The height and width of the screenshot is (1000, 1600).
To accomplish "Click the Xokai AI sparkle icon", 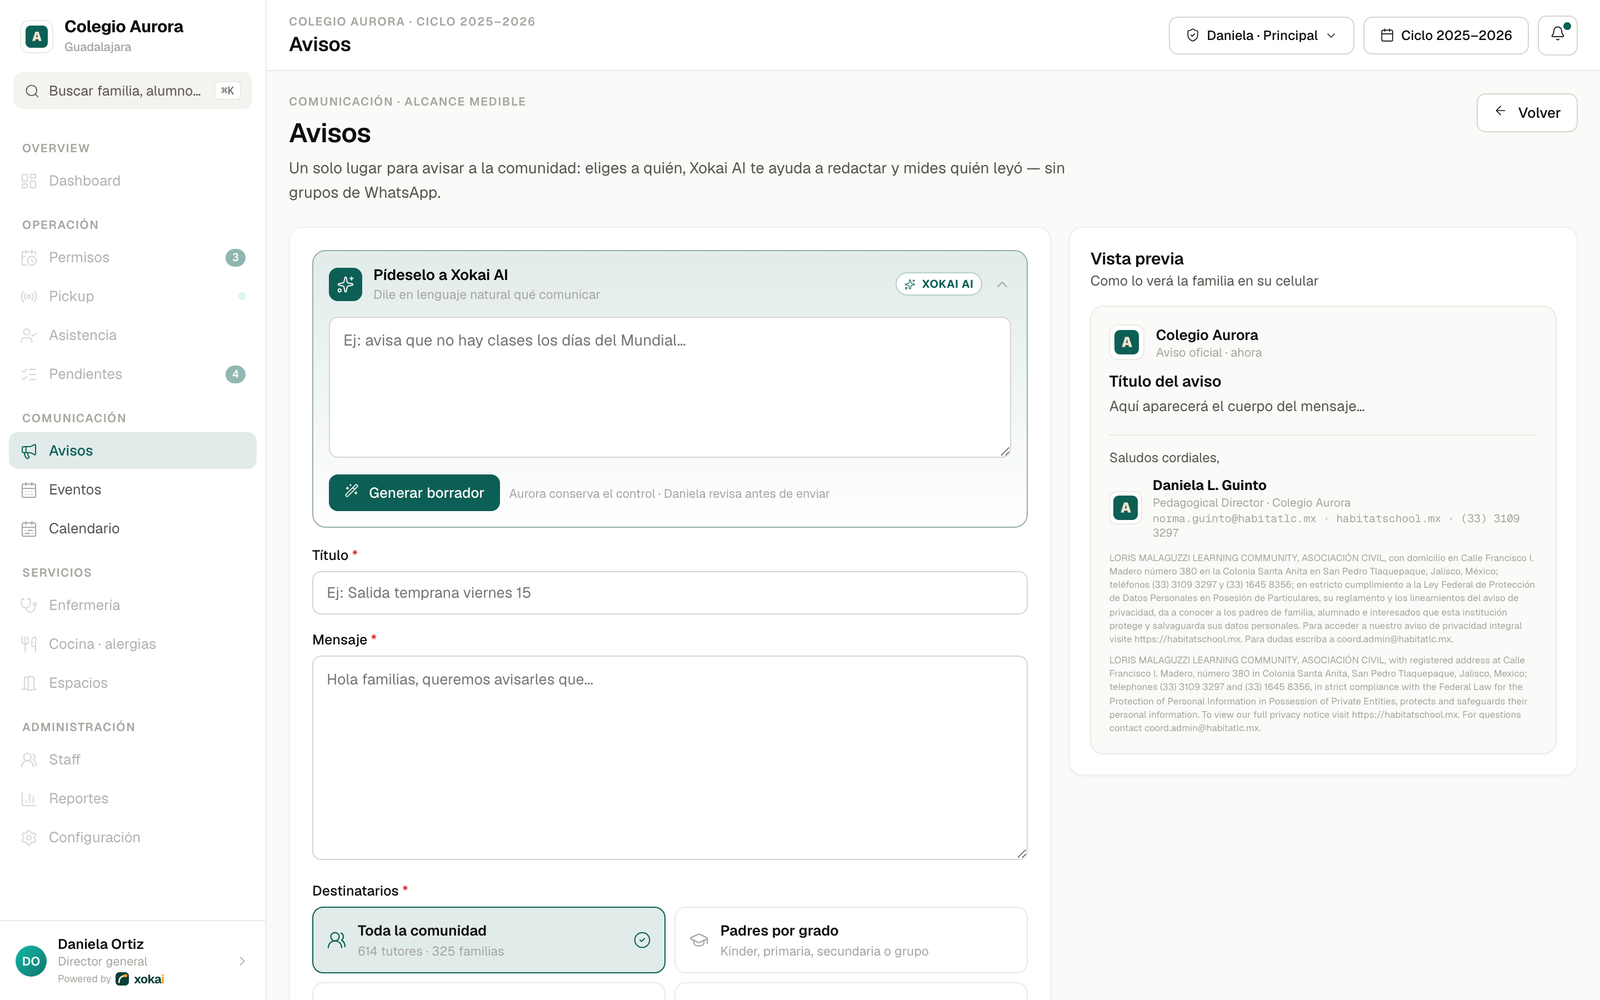I will (x=345, y=284).
